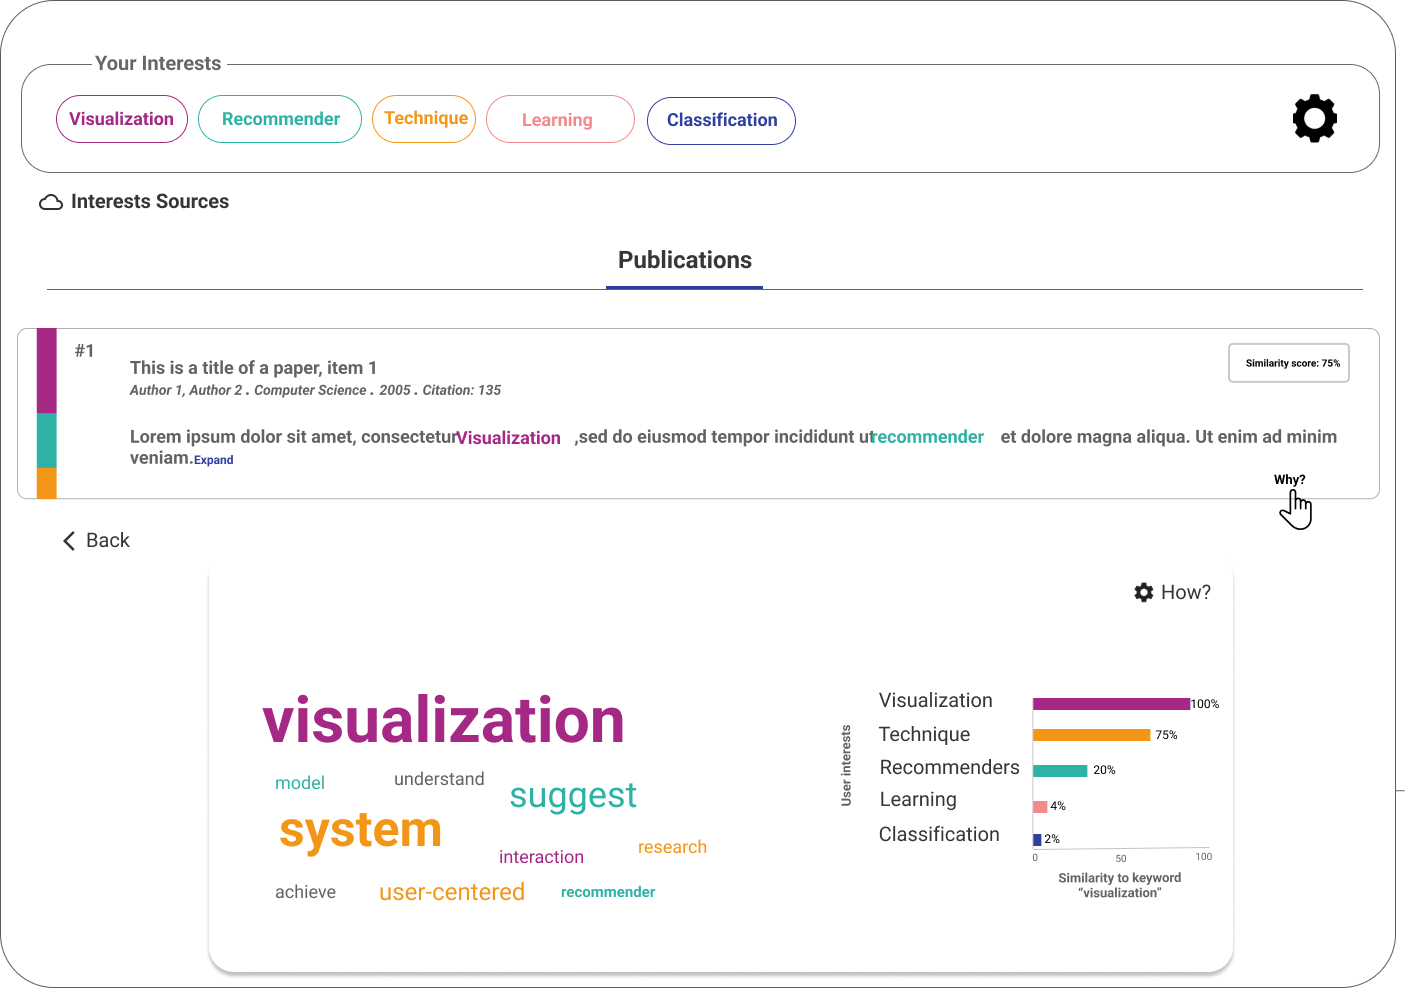Select the Learning interest chip
Screen dimensions: 1419x988
(x=559, y=120)
